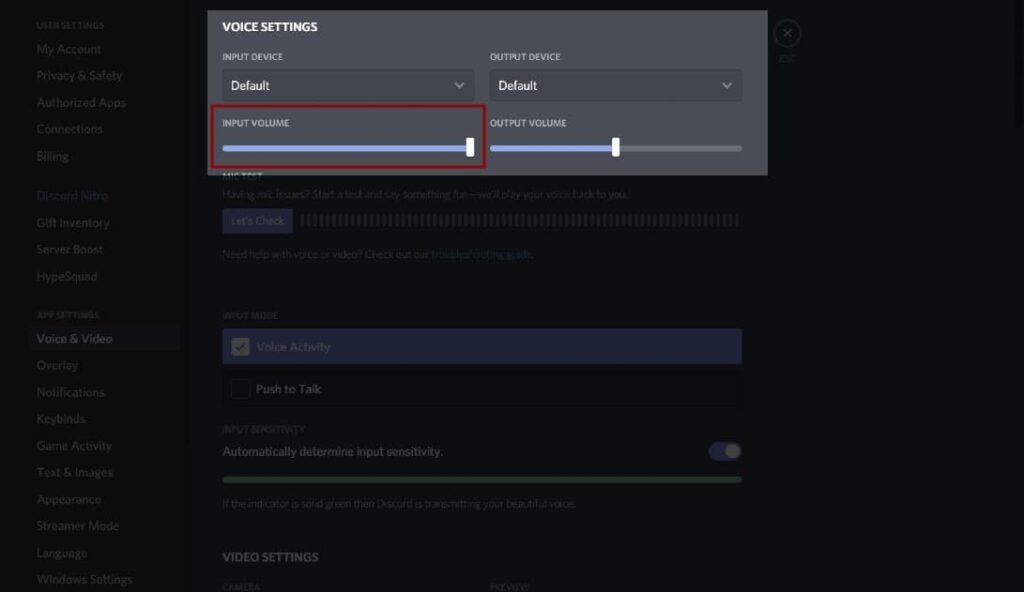The width and height of the screenshot is (1024, 592).
Task: Click the Output Volume slider handle
Action: point(615,148)
